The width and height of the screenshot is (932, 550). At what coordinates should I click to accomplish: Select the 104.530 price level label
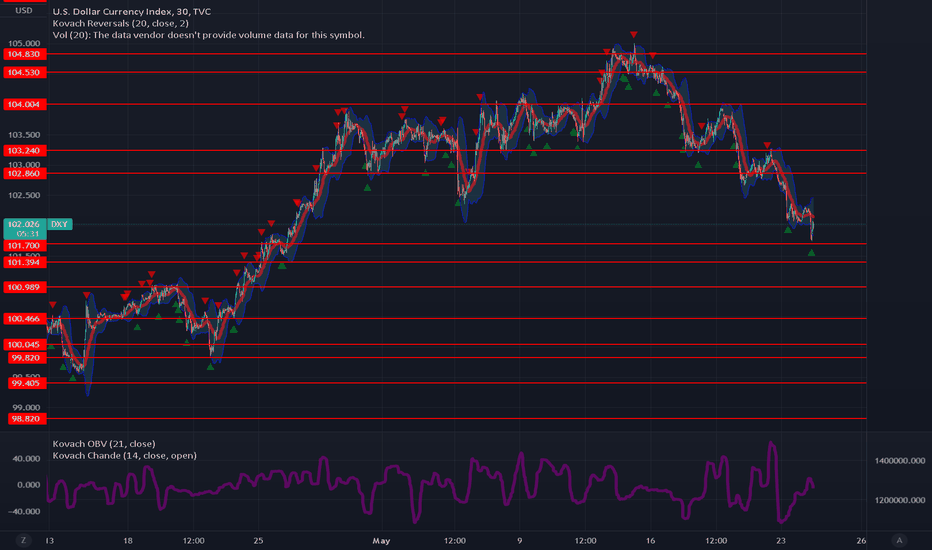[x=25, y=73]
